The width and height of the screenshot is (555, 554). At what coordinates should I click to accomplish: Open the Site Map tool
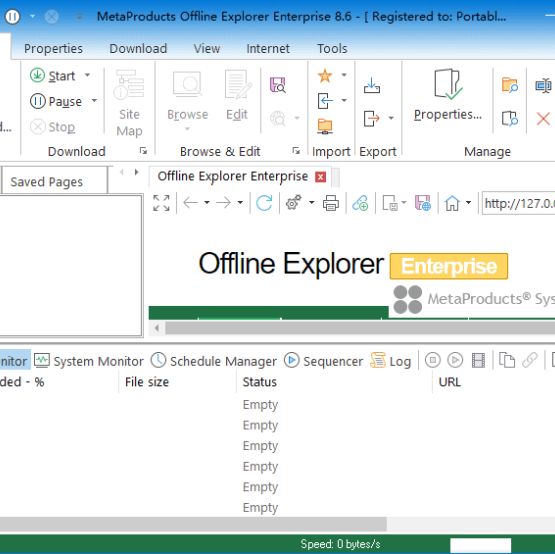pos(129,103)
